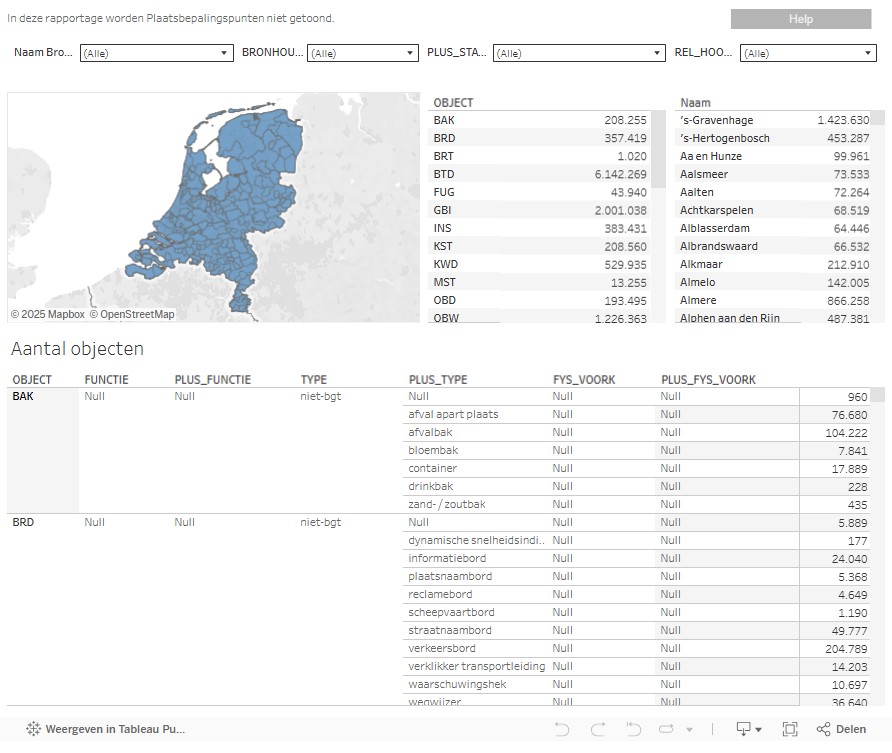Click the refresh/pause icon in bottom toolbar
Image resolution: width=892 pixels, height=753 pixels.
click(668, 729)
